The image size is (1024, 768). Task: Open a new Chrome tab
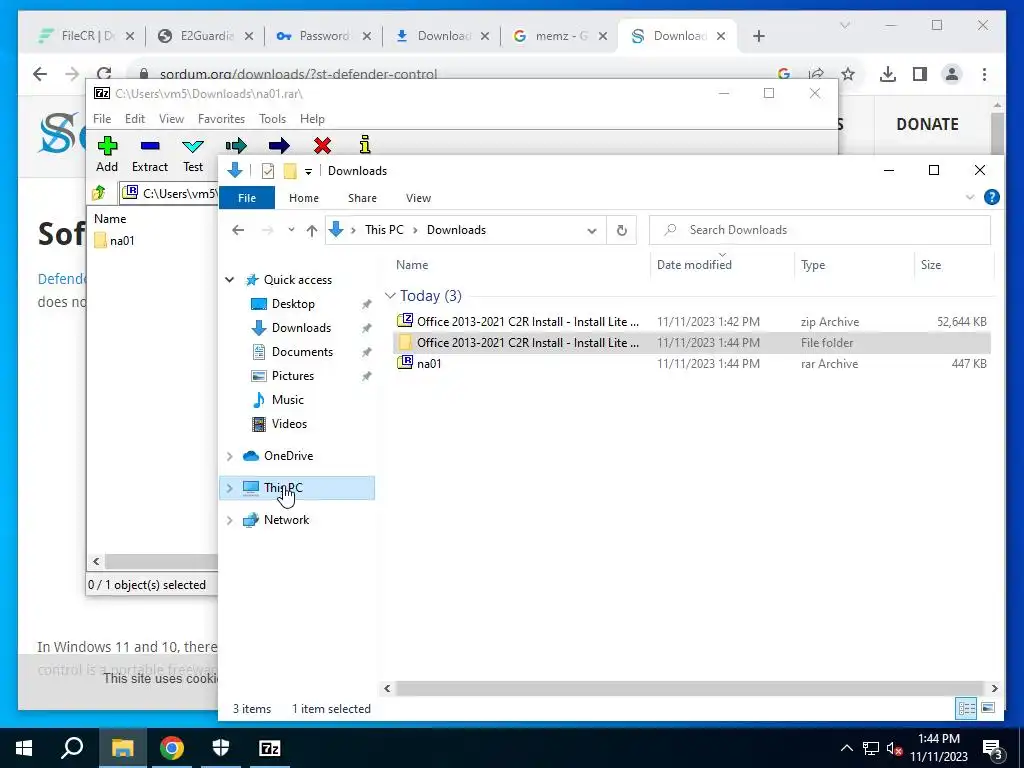coord(758,36)
